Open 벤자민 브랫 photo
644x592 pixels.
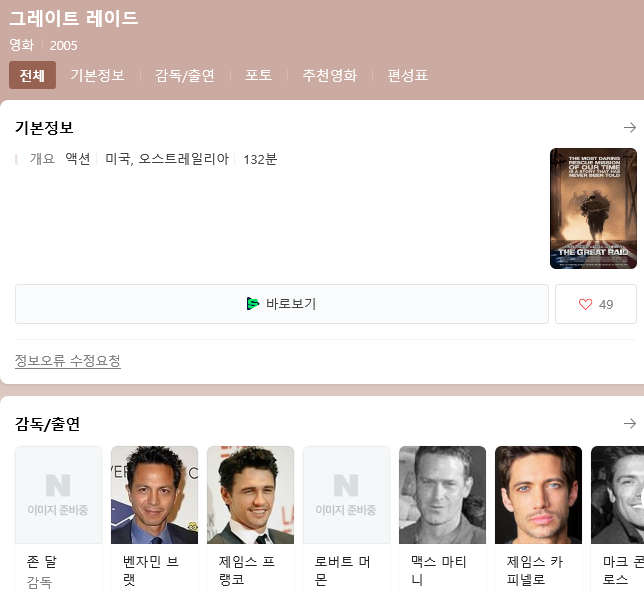(x=154, y=495)
